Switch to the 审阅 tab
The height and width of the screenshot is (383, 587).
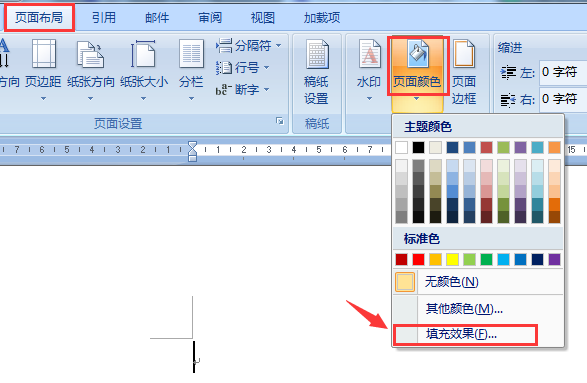coord(210,18)
